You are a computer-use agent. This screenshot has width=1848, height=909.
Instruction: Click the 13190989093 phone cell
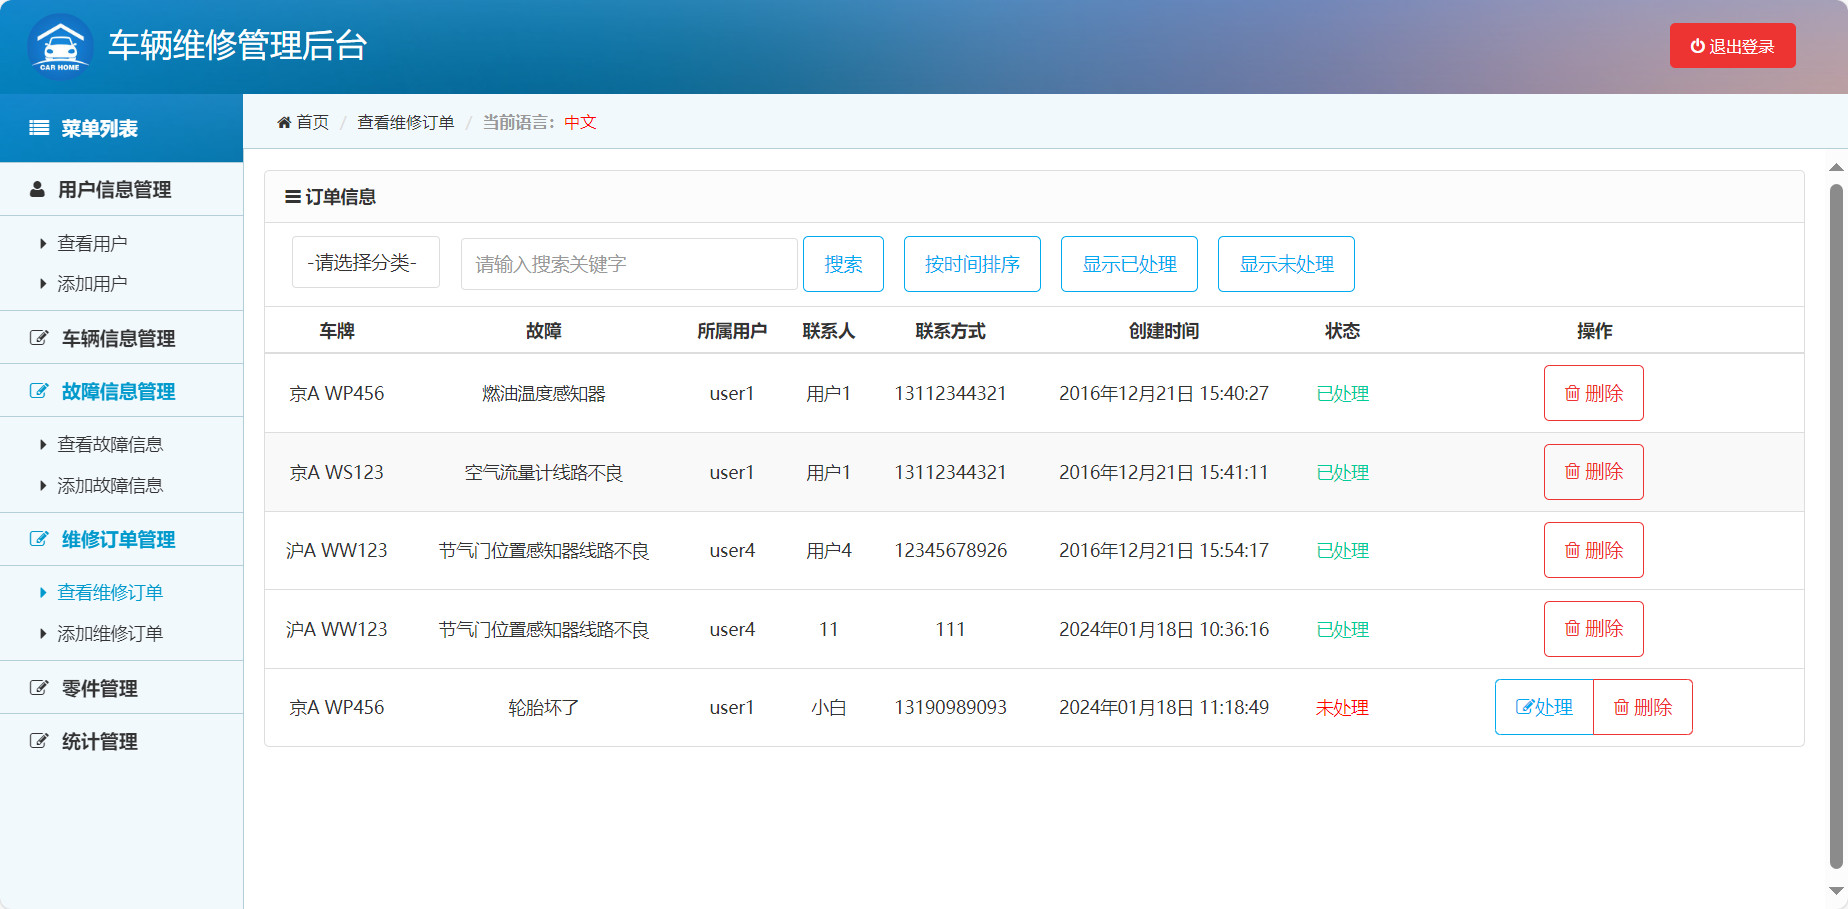tap(950, 707)
